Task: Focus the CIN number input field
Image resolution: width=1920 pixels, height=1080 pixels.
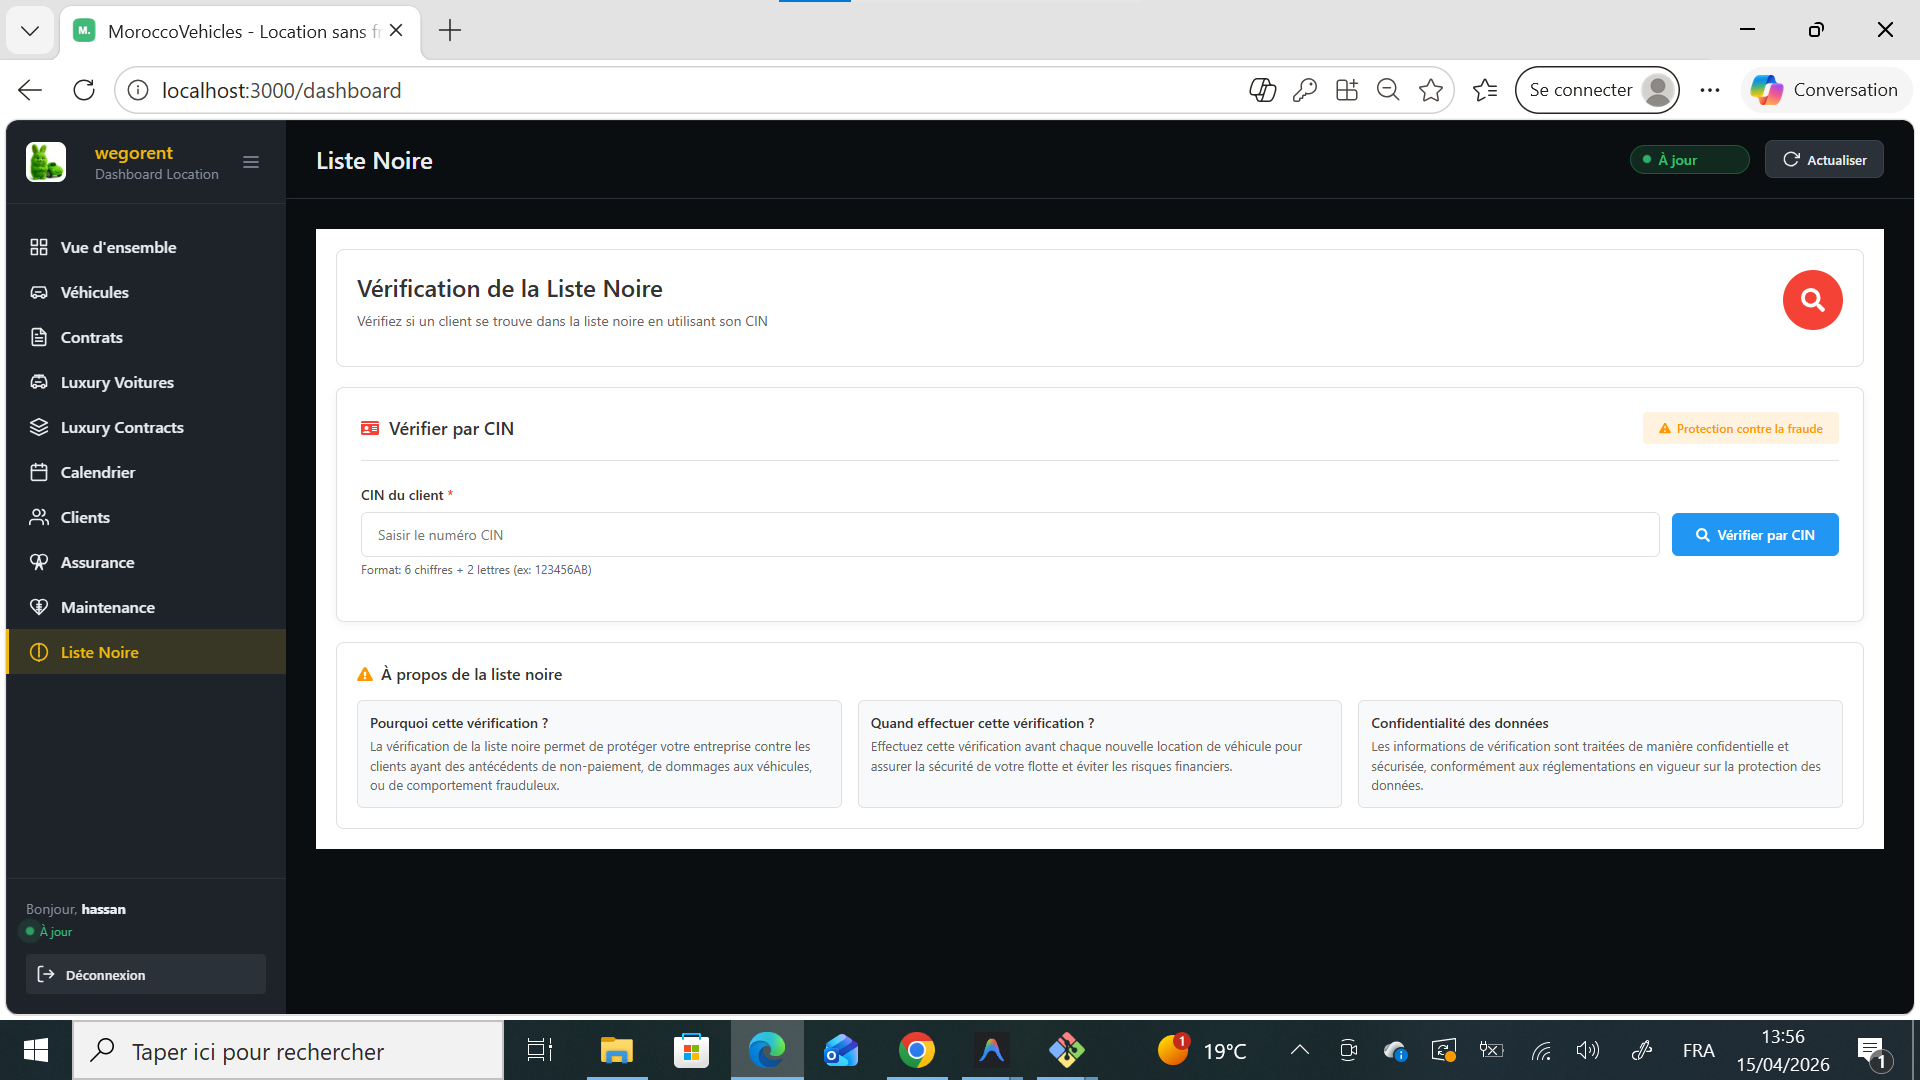Action: tap(1009, 535)
